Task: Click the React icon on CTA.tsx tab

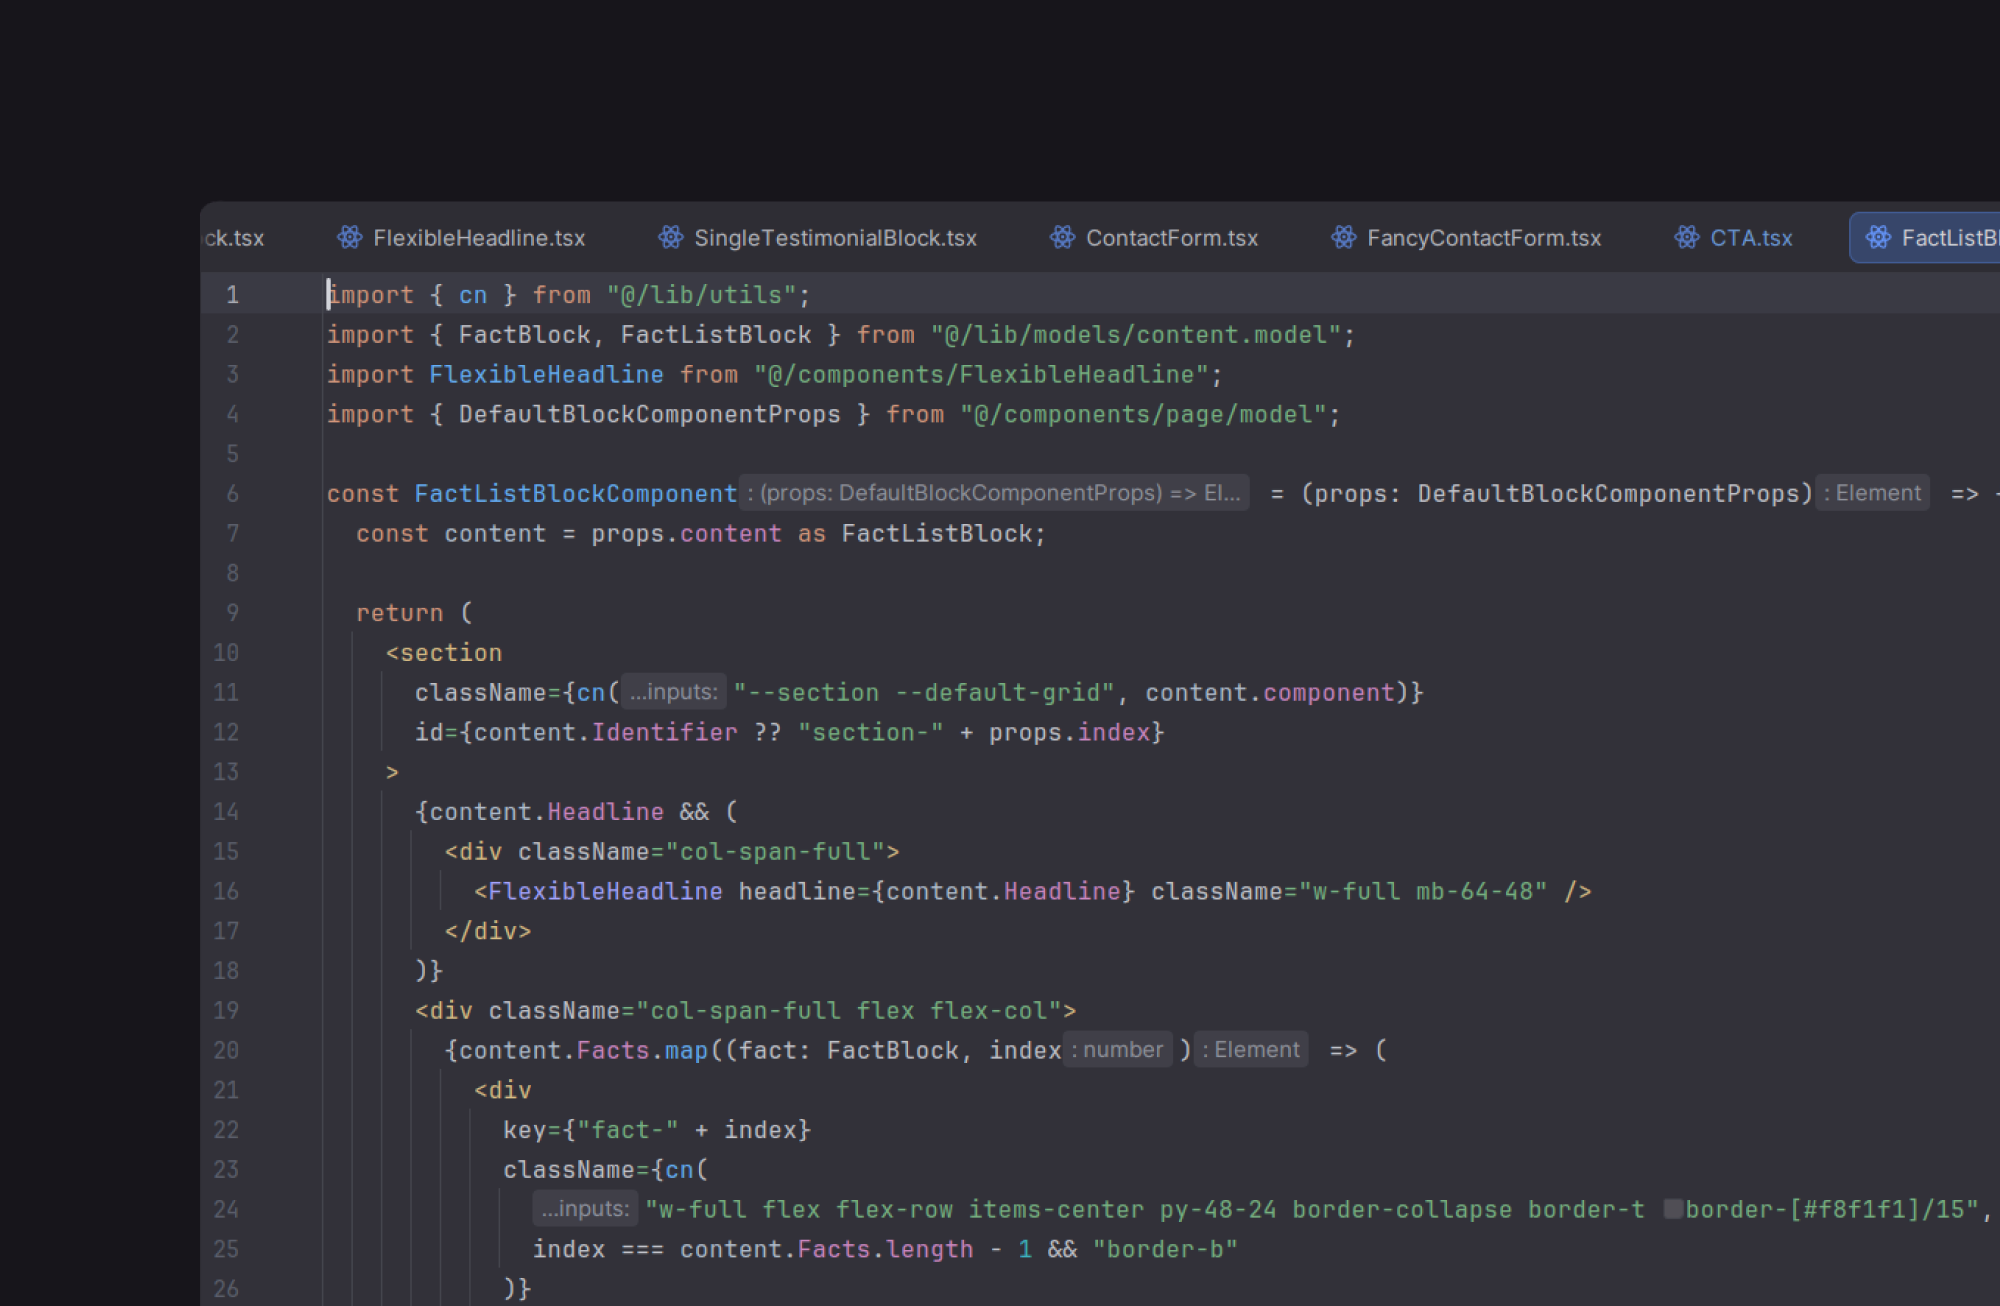Action: point(1687,238)
